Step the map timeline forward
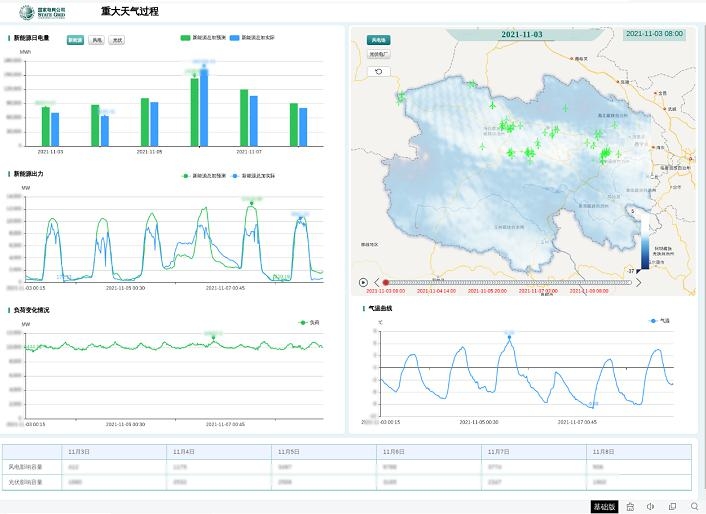 (638, 282)
